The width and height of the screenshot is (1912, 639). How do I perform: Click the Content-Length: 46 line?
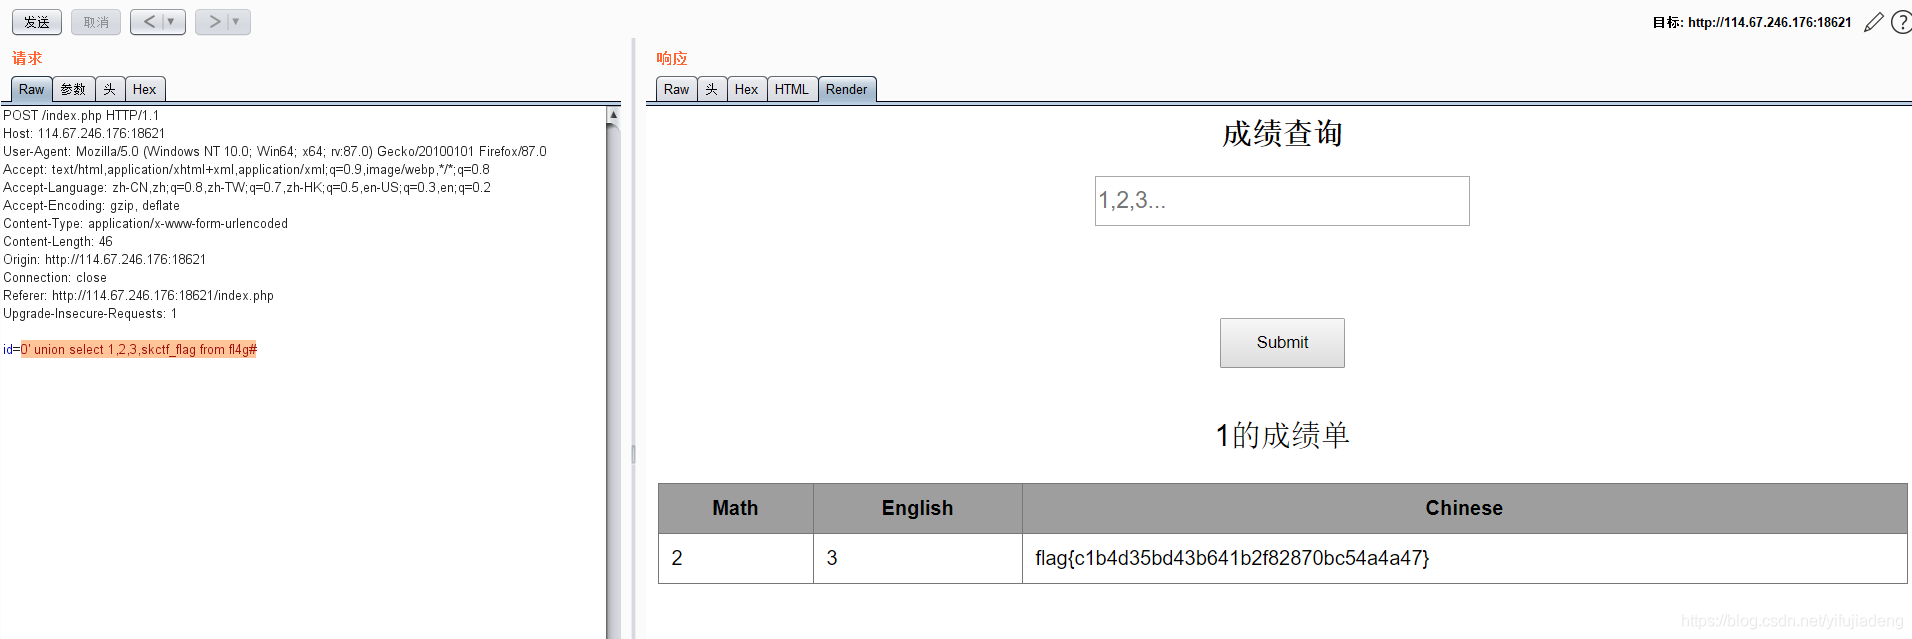click(58, 241)
